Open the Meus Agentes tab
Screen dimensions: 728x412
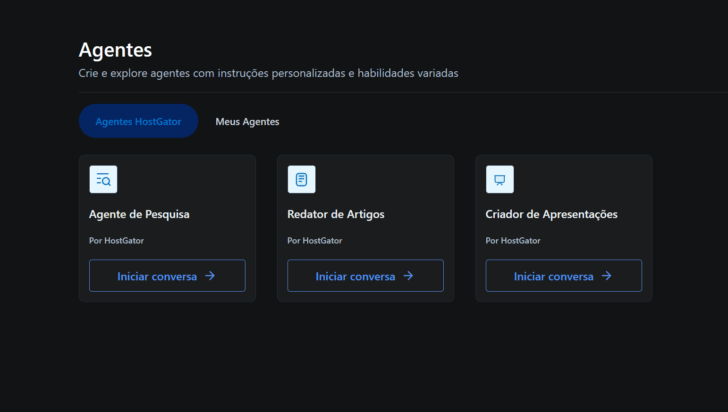click(247, 122)
